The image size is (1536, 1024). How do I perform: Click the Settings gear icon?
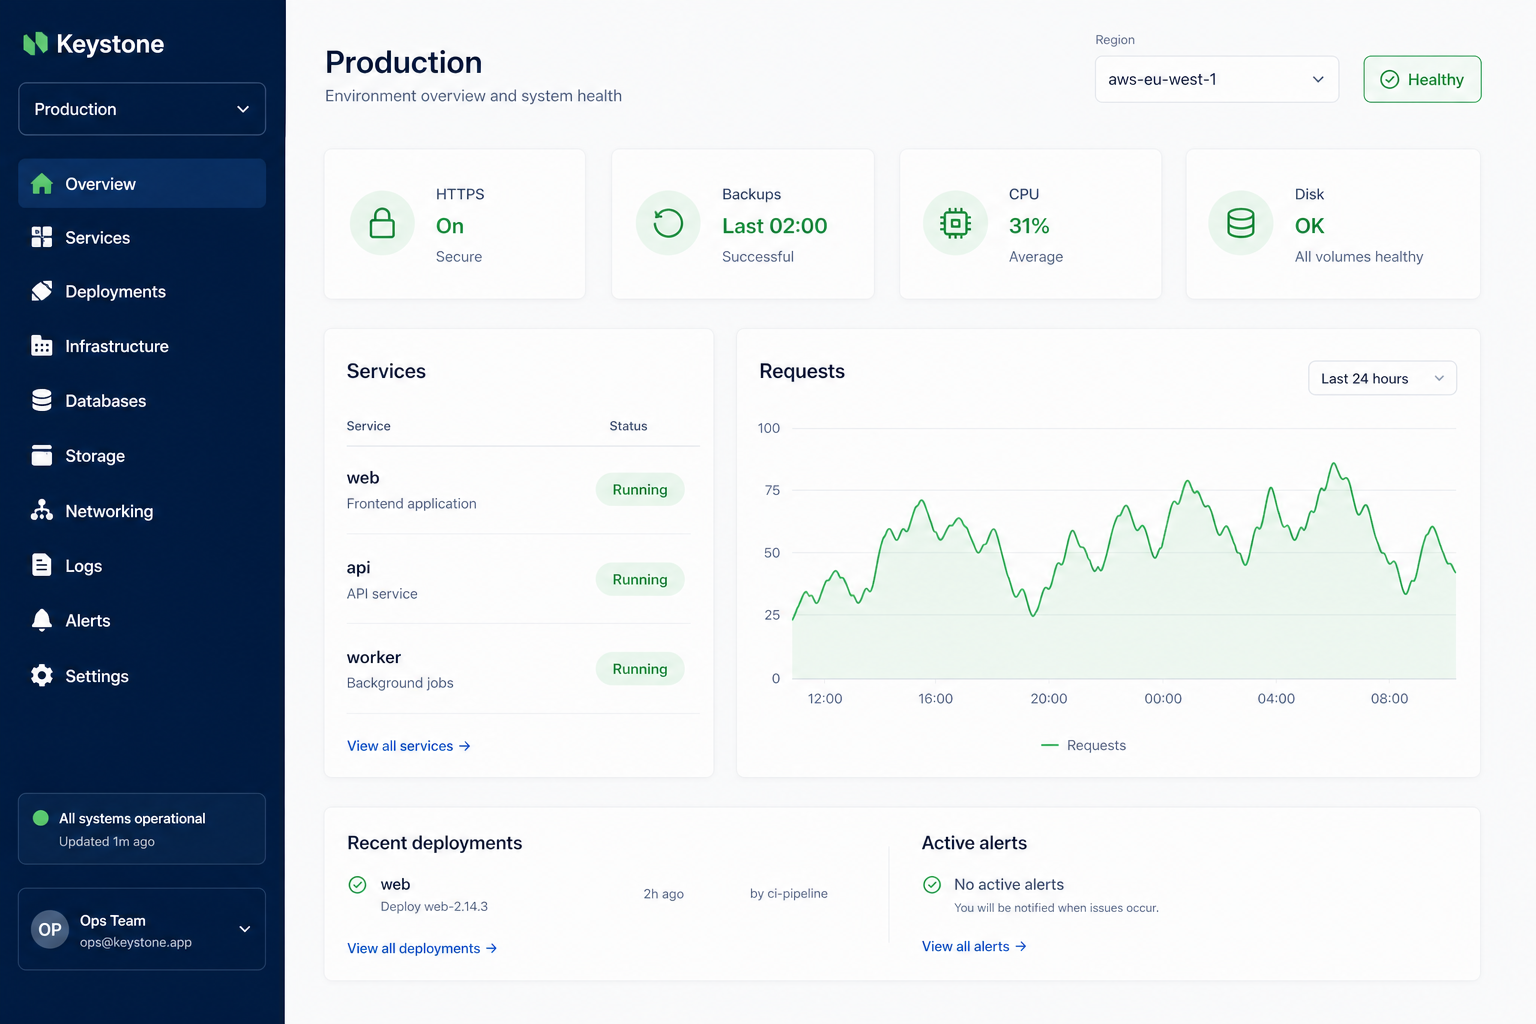pos(42,675)
